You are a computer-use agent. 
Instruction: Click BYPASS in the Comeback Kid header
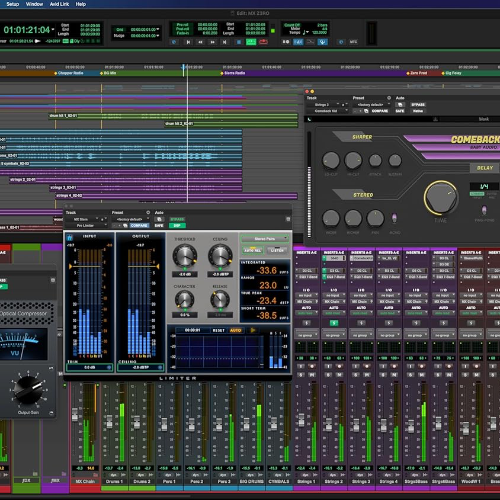(418, 105)
